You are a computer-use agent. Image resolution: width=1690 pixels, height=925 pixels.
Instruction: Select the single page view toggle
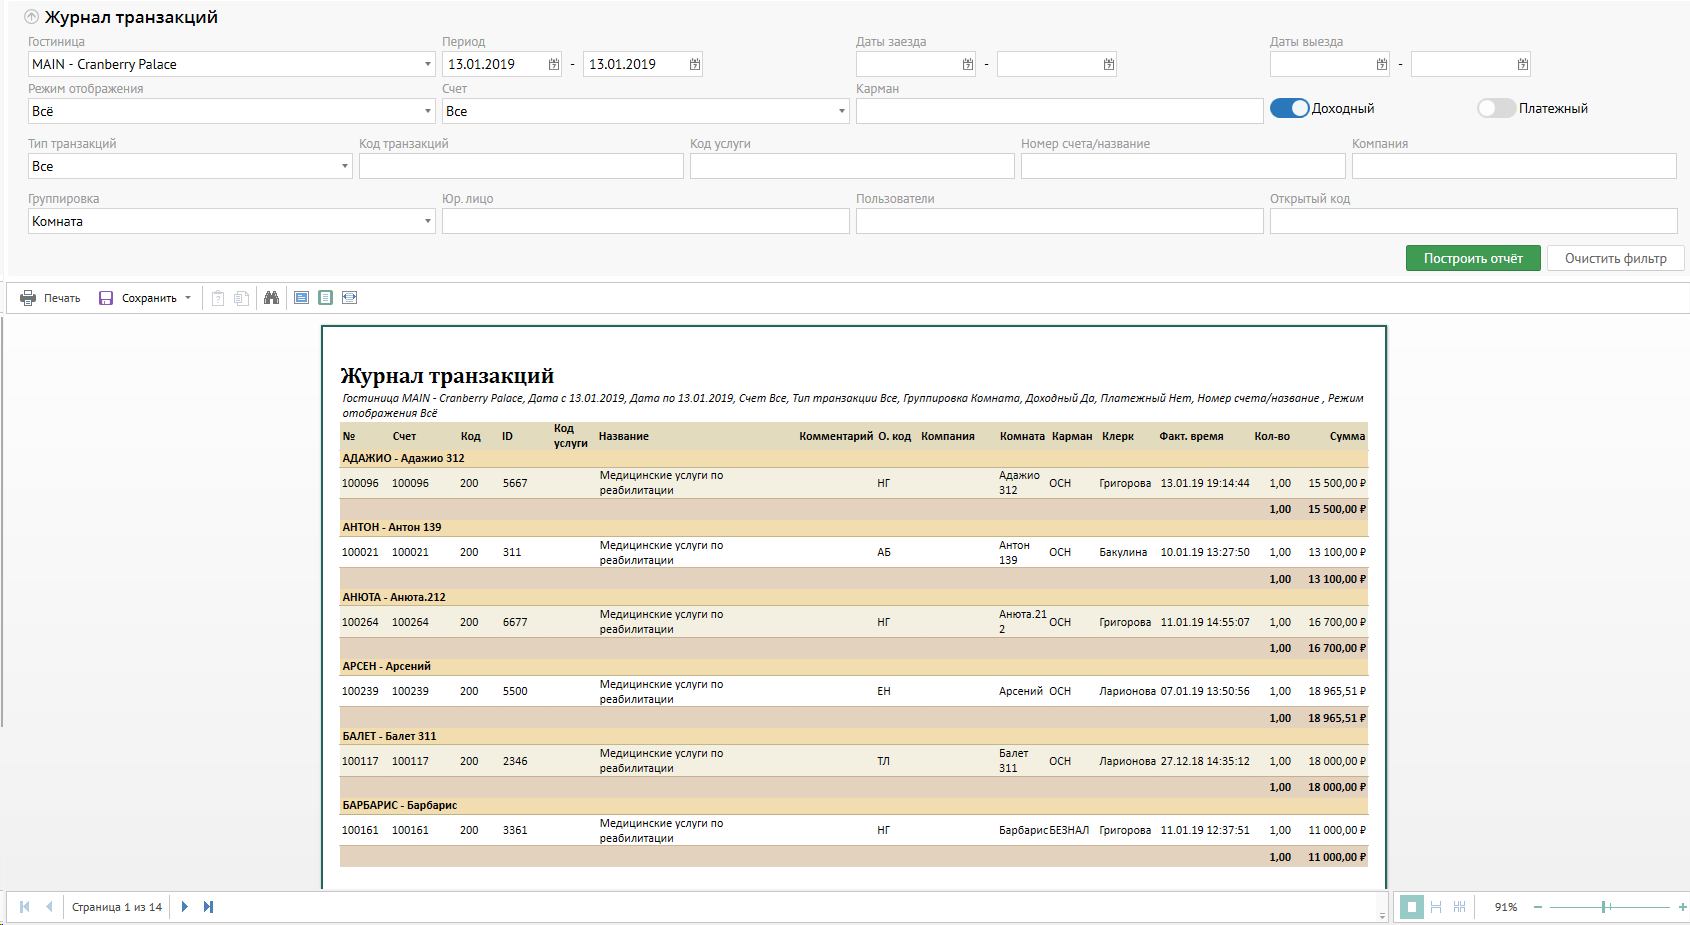click(1411, 907)
